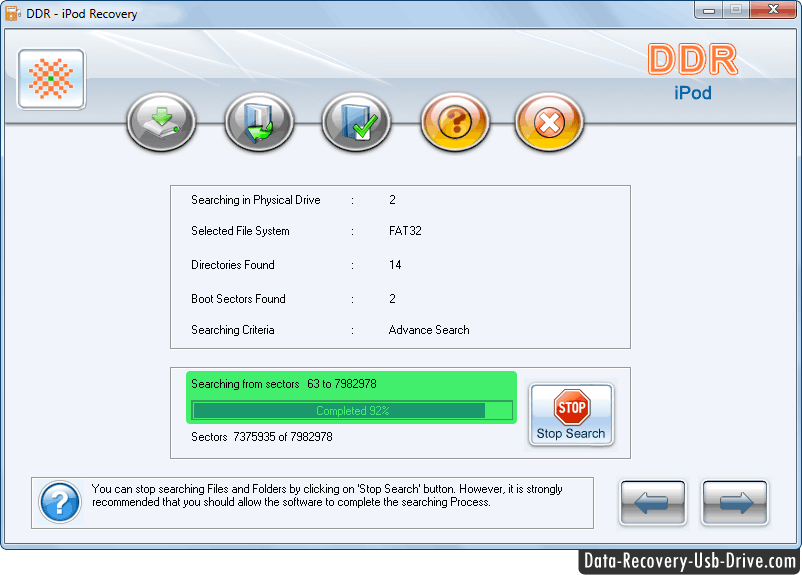Click the blue question mark info icon

[x=60, y=502]
